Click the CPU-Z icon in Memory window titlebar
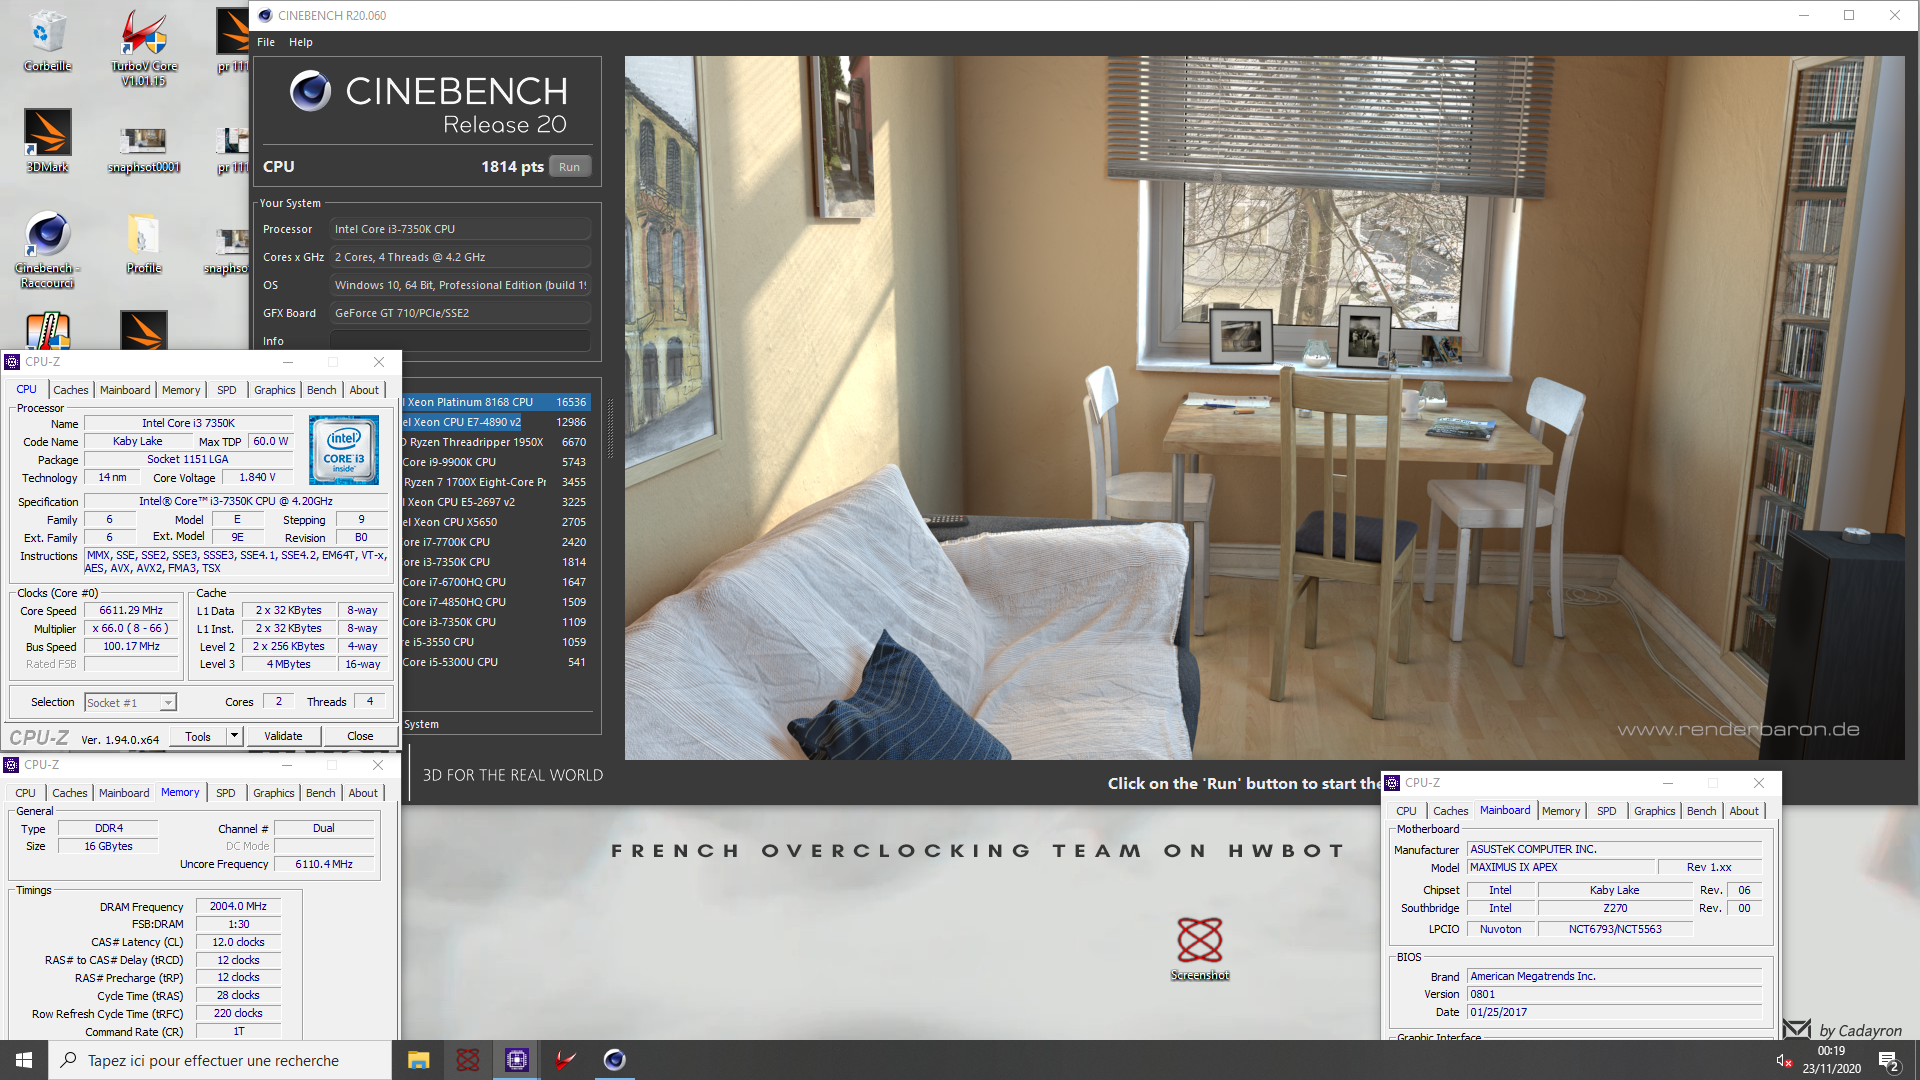 (12, 765)
